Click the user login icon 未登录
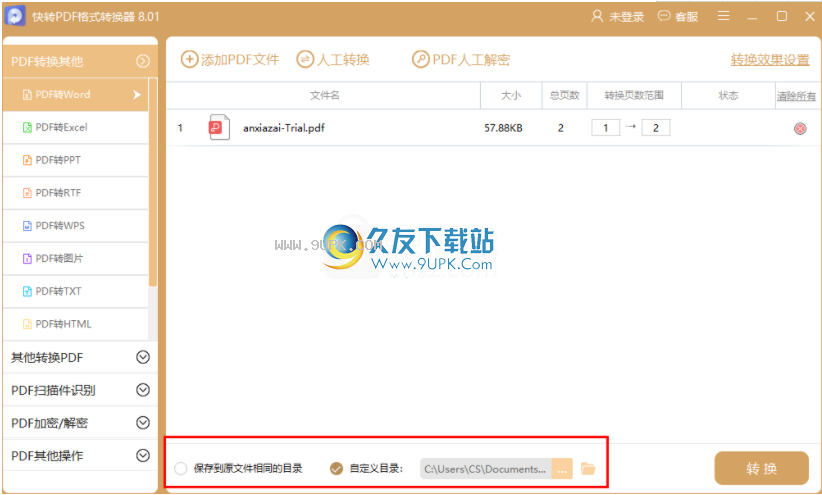822x495 pixels. point(597,16)
